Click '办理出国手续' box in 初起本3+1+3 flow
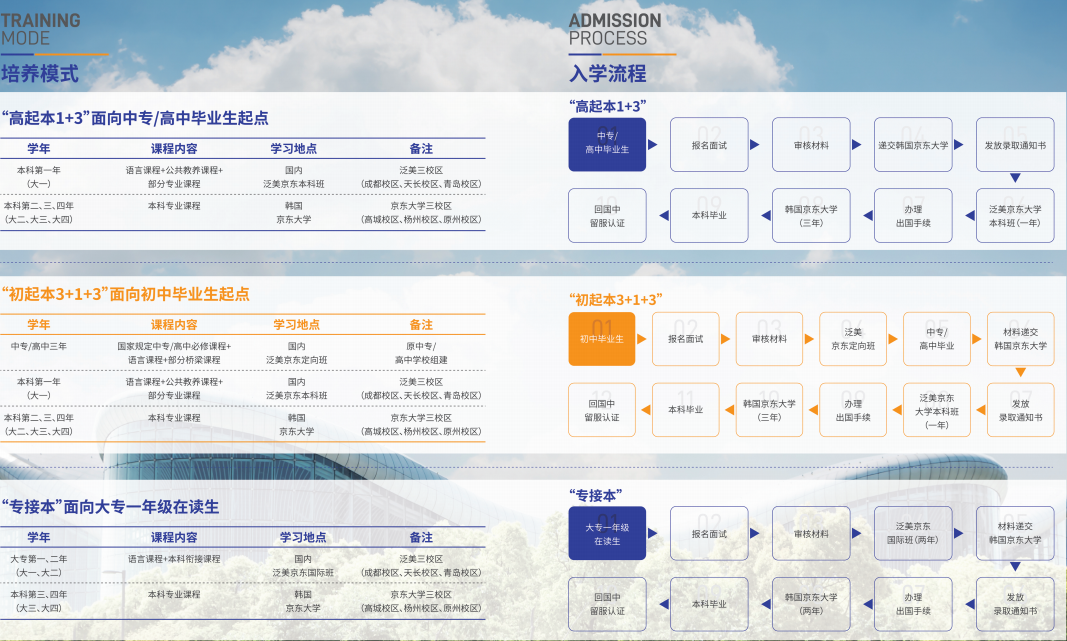The image size is (1067, 641). (x=853, y=410)
